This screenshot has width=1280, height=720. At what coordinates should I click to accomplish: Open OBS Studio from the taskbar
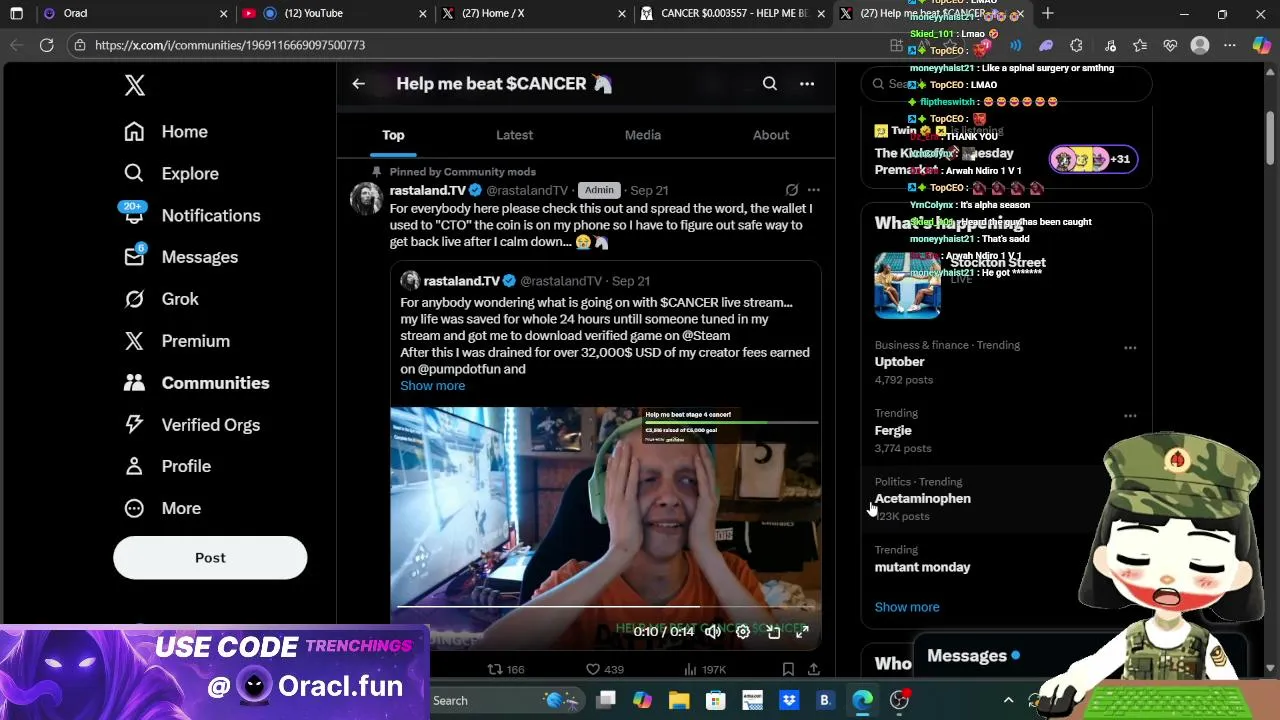point(899,700)
